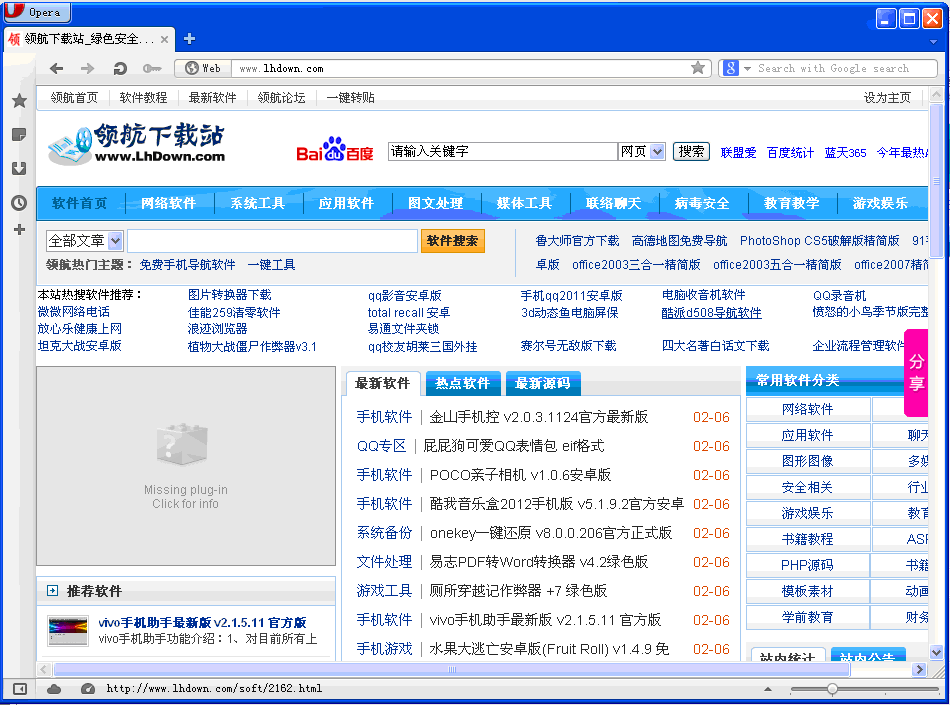
Task: Click Opera Turbo icon in status bar
Action: (x=88, y=689)
